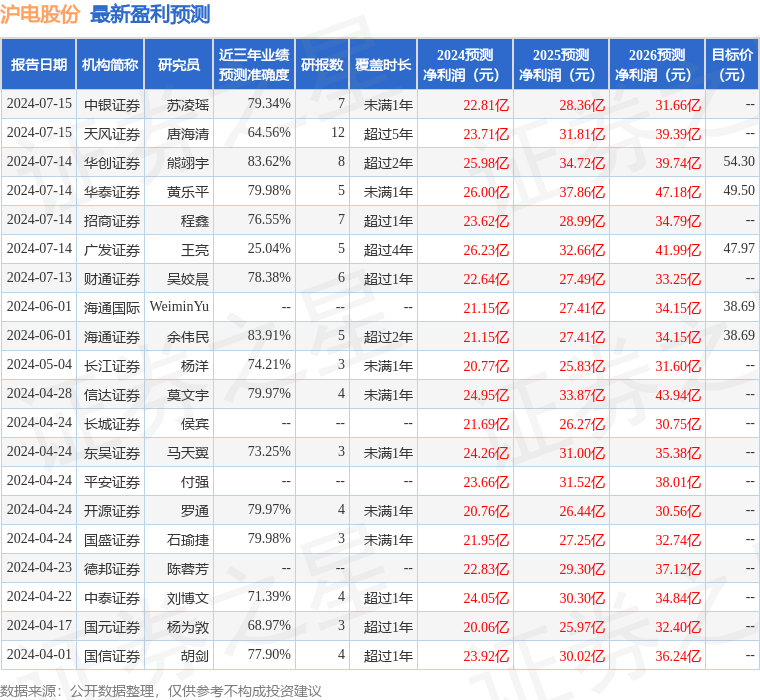The image size is (760, 700).
Task: Click target price 47.97
Action: 739,249
